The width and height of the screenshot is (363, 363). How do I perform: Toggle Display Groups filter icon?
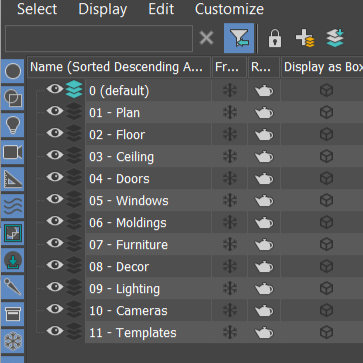pos(13,233)
